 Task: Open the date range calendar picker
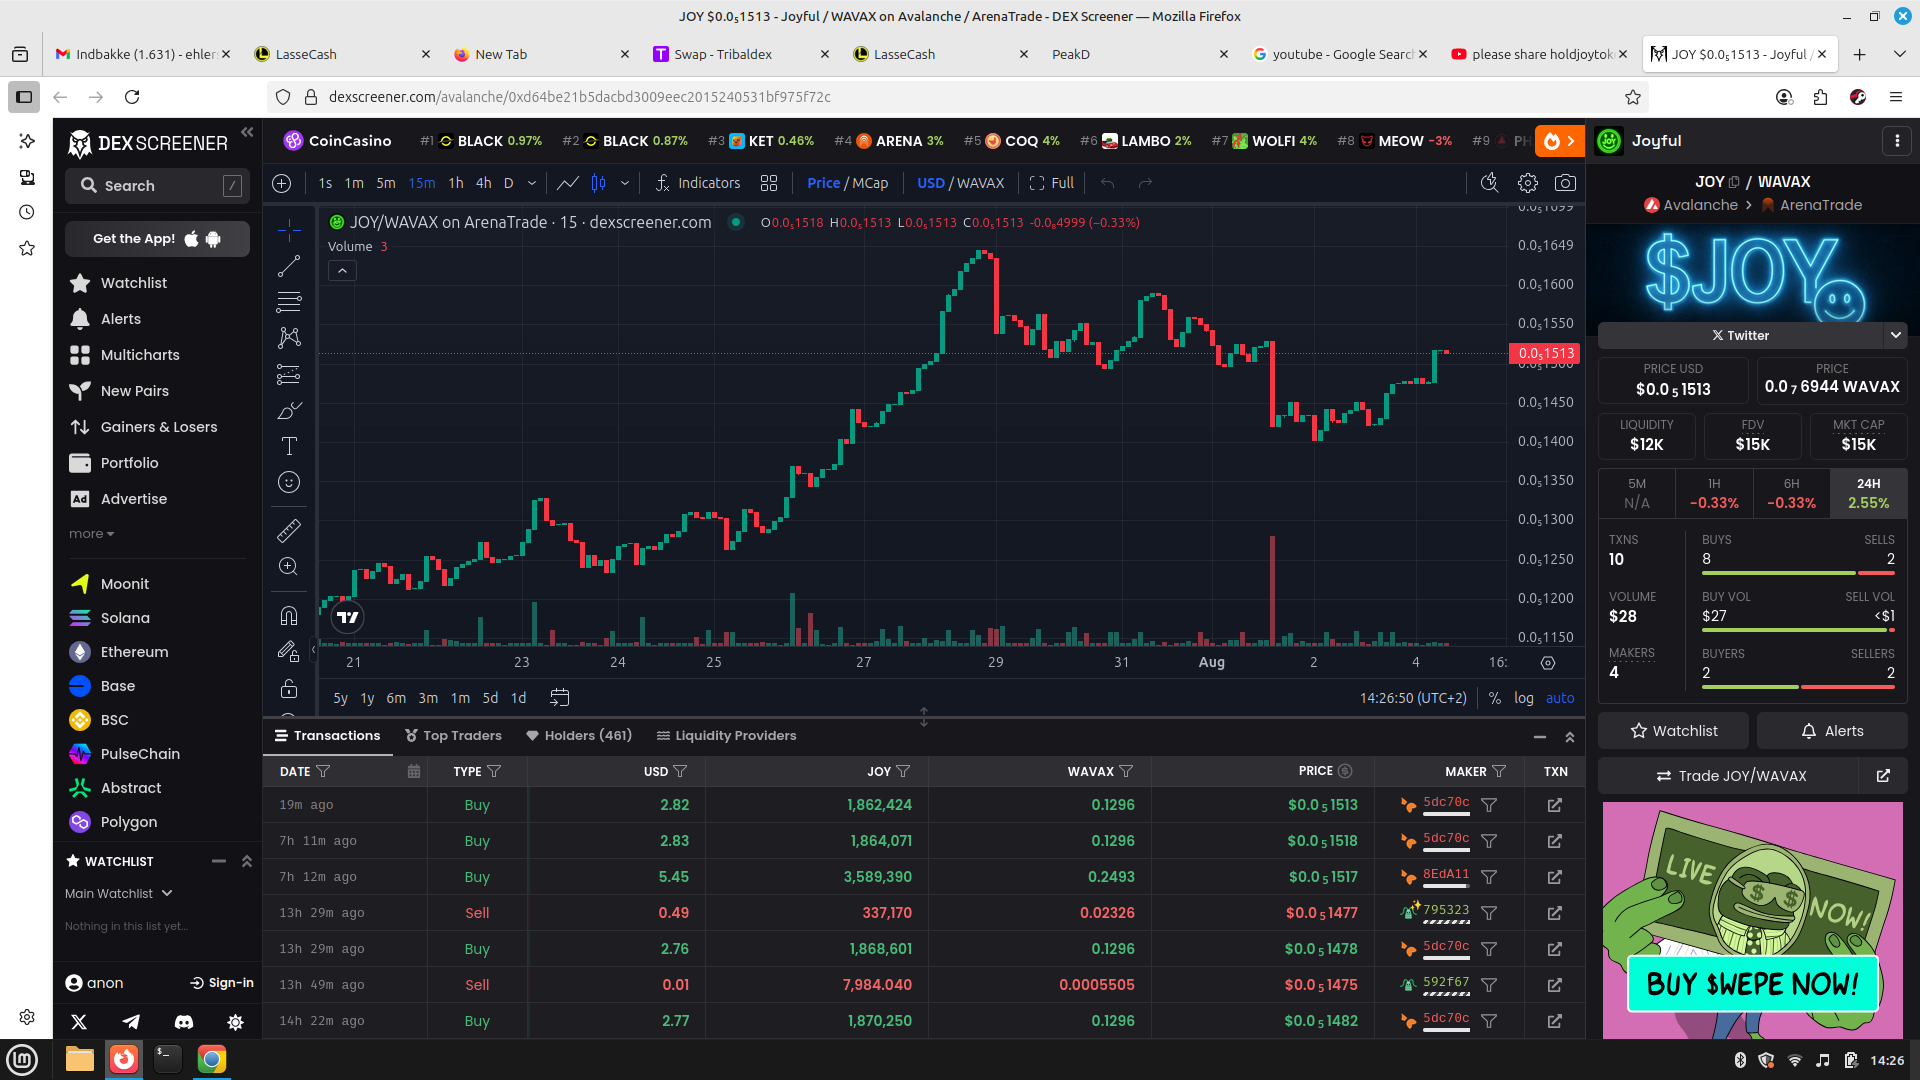414,772
